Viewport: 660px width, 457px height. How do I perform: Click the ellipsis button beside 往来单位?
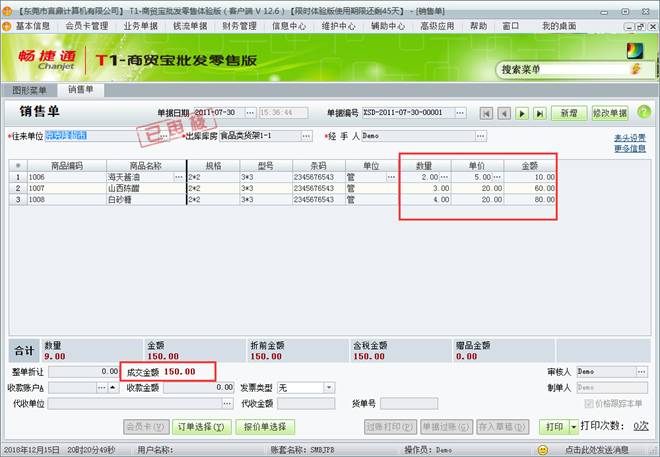[x=163, y=135]
